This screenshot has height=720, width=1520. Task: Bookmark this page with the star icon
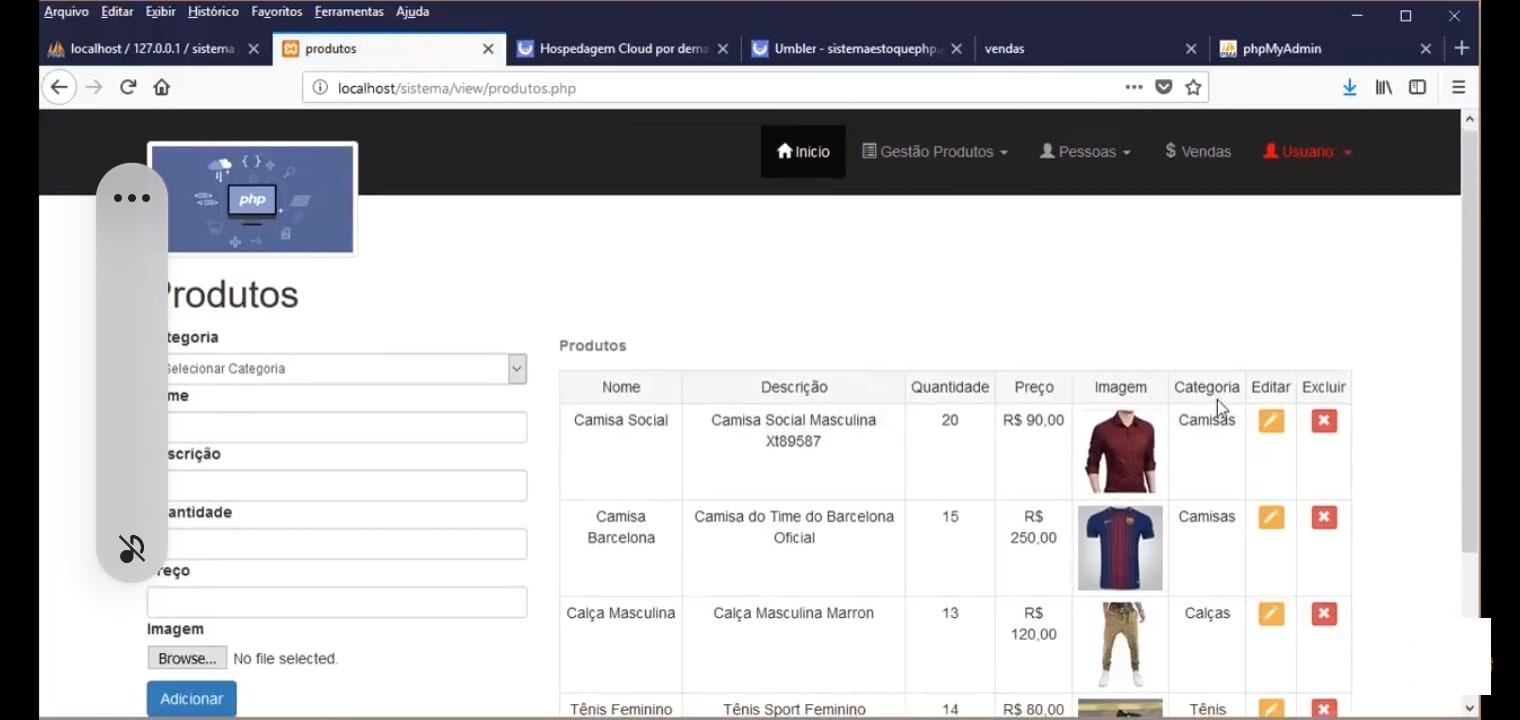[1193, 87]
